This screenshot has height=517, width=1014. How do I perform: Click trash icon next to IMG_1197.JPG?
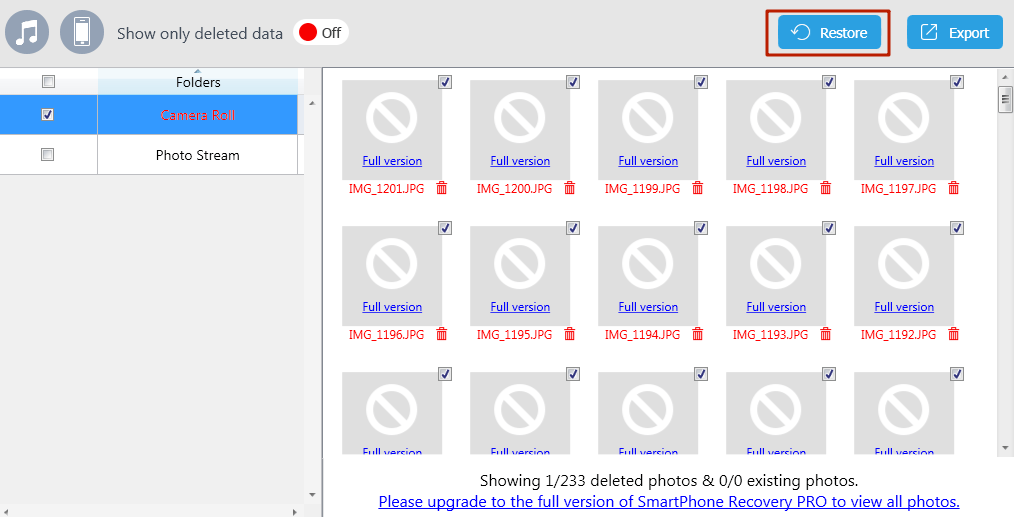click(x=954, y=188)
